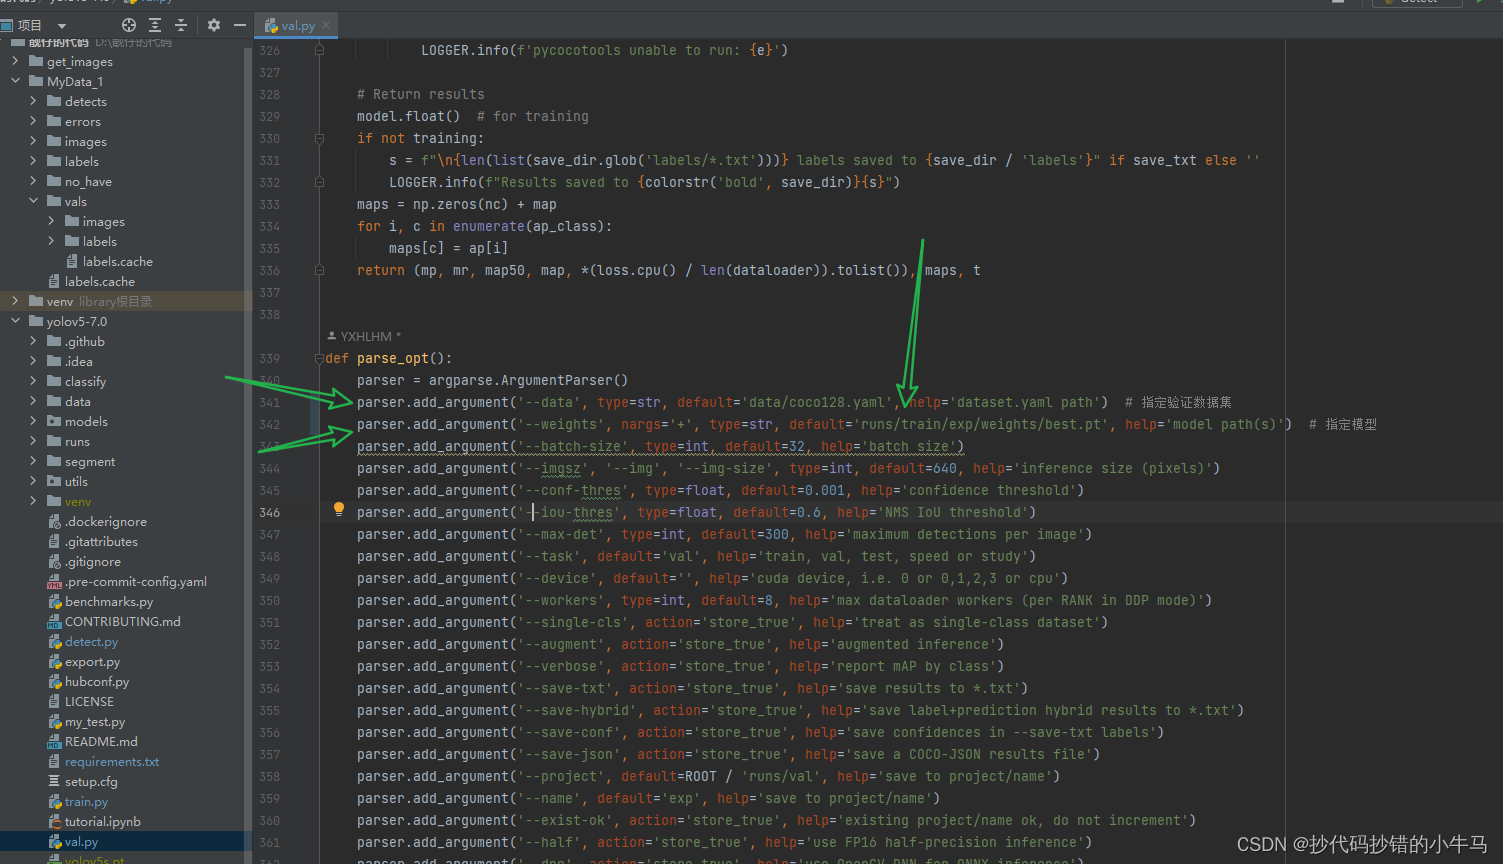
Task: Click the .gitignore file icon
Action: (55, 561)
